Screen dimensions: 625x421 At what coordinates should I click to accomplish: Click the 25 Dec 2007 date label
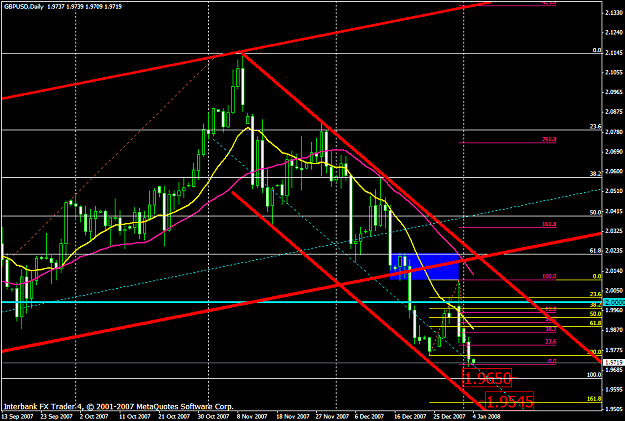click(450, 416)
